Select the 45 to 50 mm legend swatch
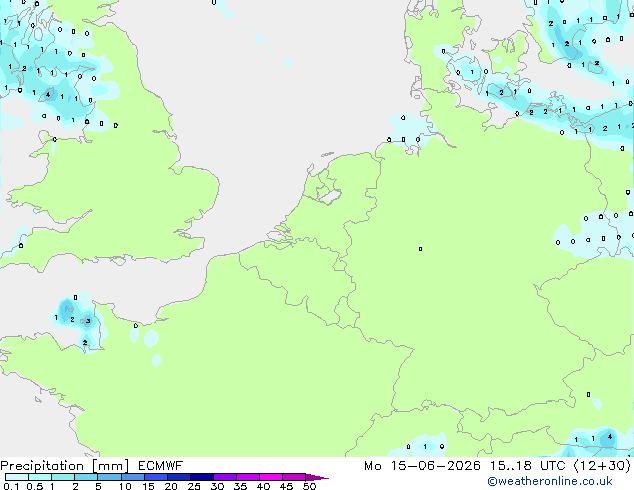 (294, 477)
